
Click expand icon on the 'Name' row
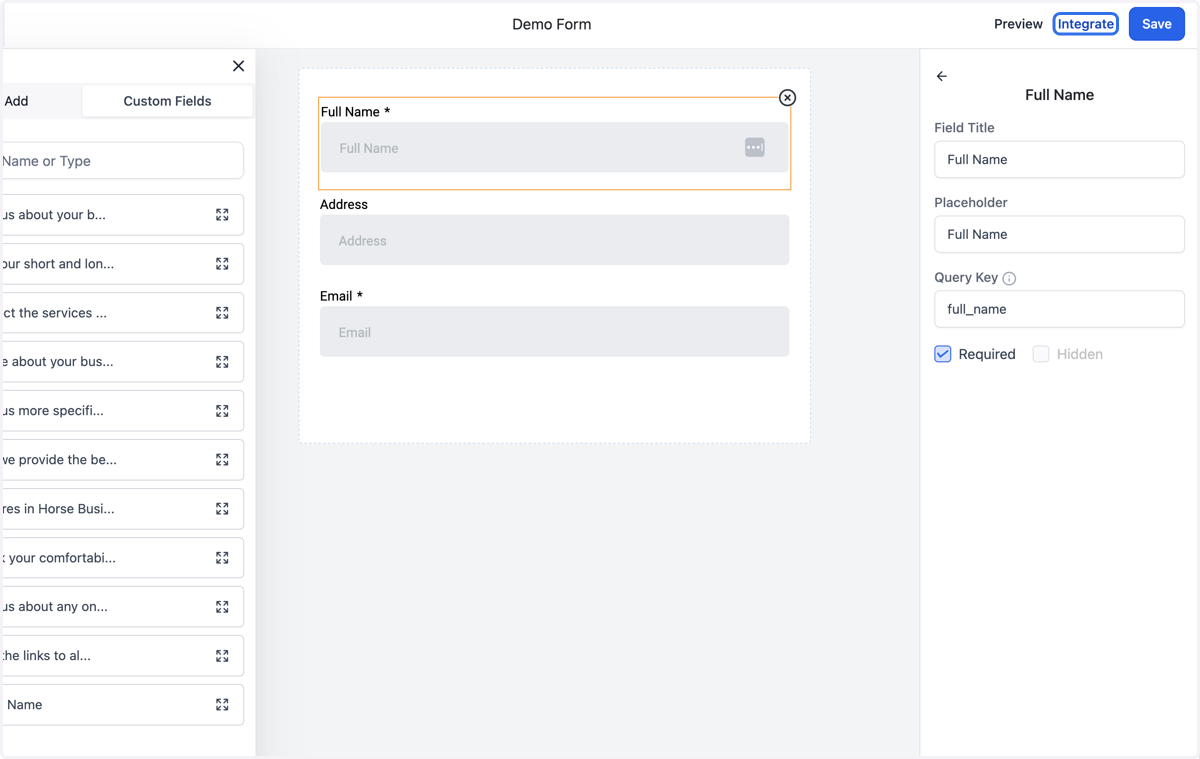click(x=222, y=705)
